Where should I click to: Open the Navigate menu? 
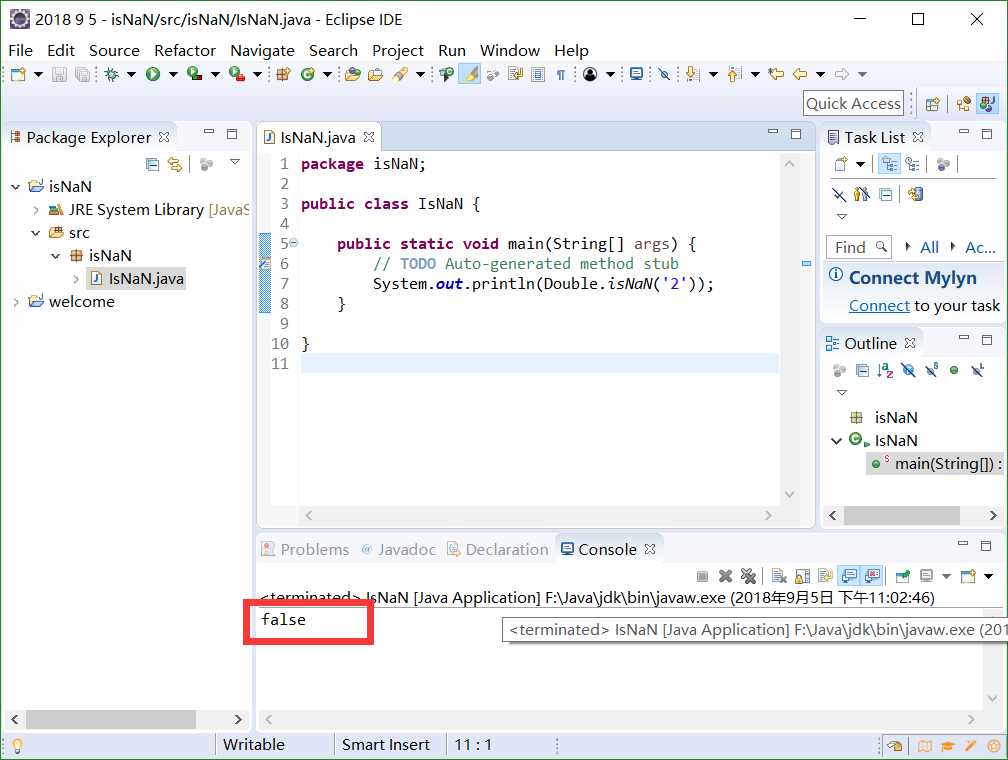tap(262, 50)
